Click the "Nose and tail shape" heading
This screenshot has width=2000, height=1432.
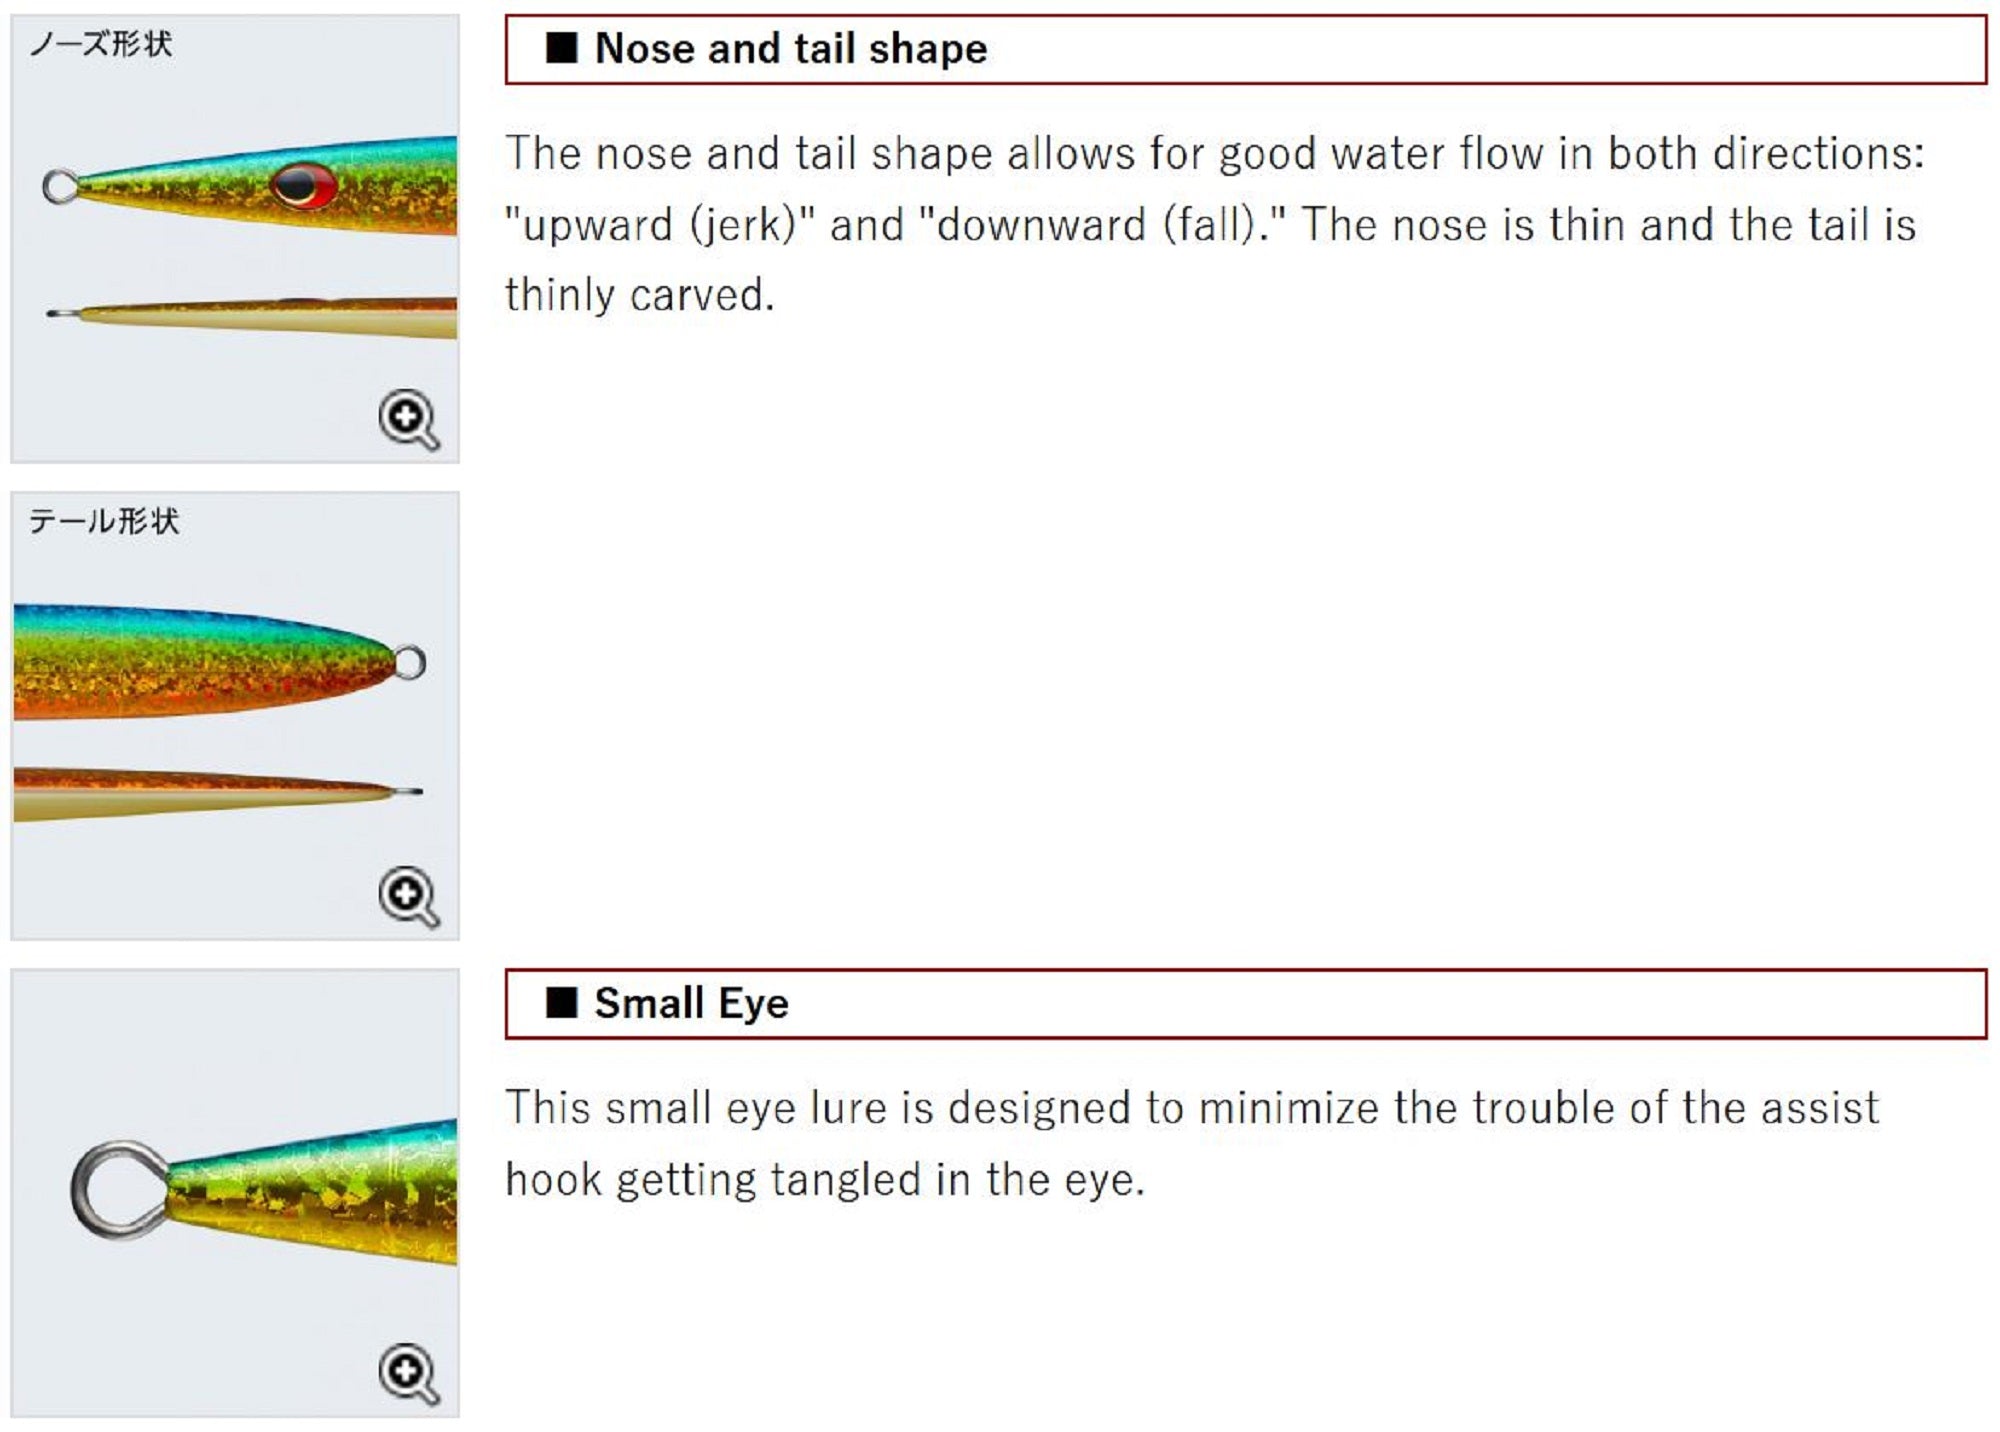[x=790, y=48]
